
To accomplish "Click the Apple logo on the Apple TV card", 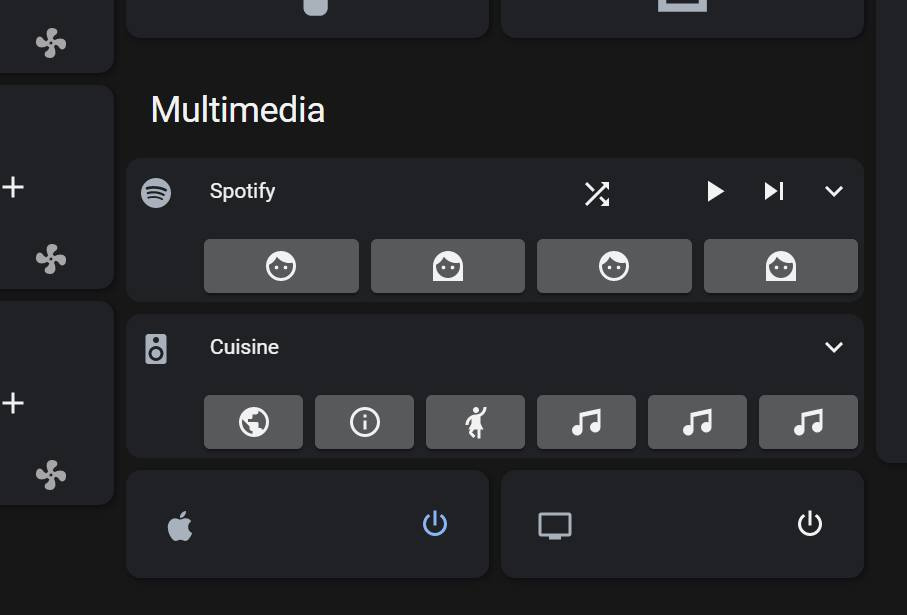I will [179, 524].
